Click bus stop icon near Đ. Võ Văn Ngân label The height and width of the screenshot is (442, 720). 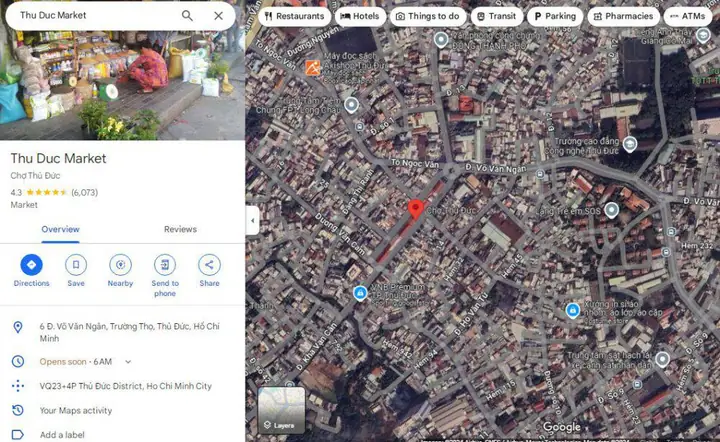[x=540, y=174]
